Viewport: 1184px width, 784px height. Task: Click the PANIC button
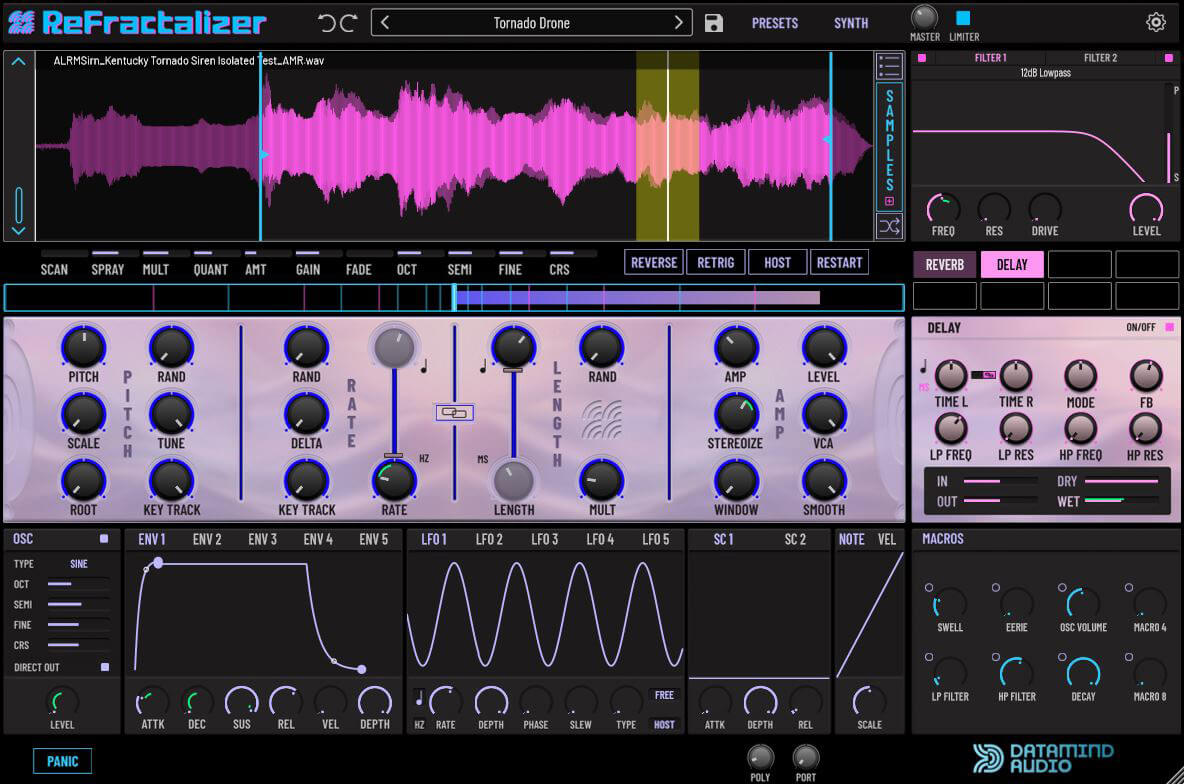[63, 761]
